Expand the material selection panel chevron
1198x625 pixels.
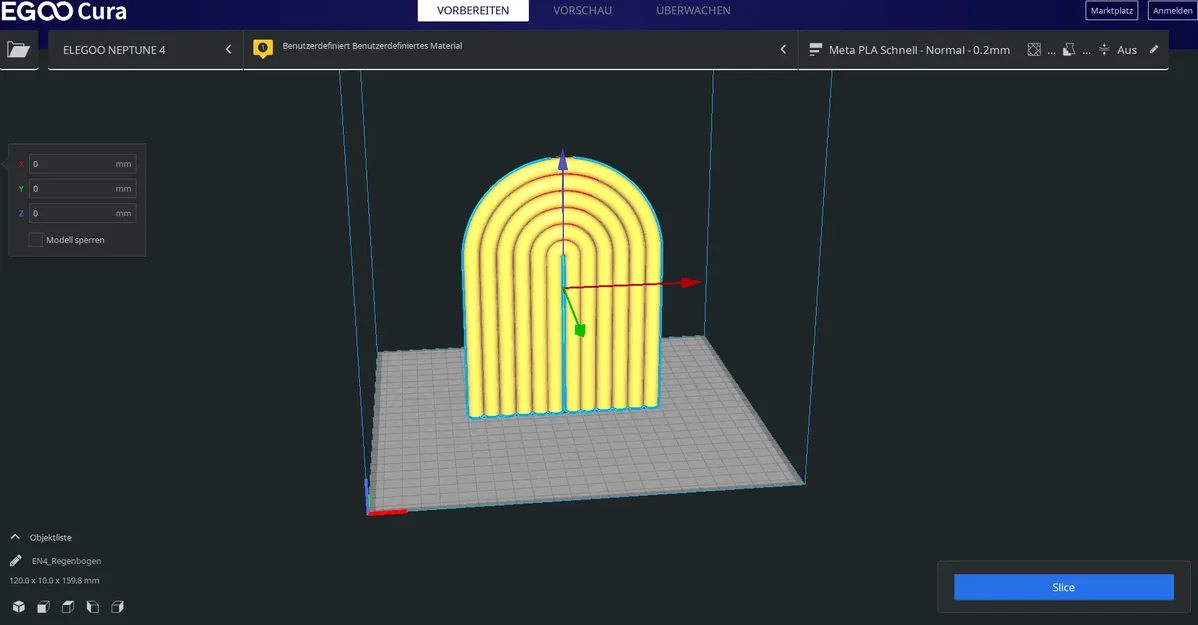pyautogui.click(x=783, y=50)
